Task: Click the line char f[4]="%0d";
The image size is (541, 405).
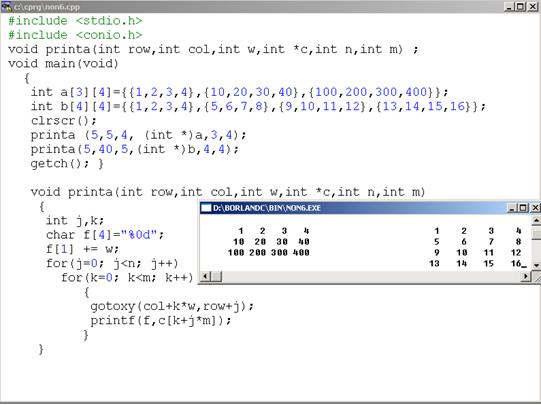Action: [x=105, y=235]
